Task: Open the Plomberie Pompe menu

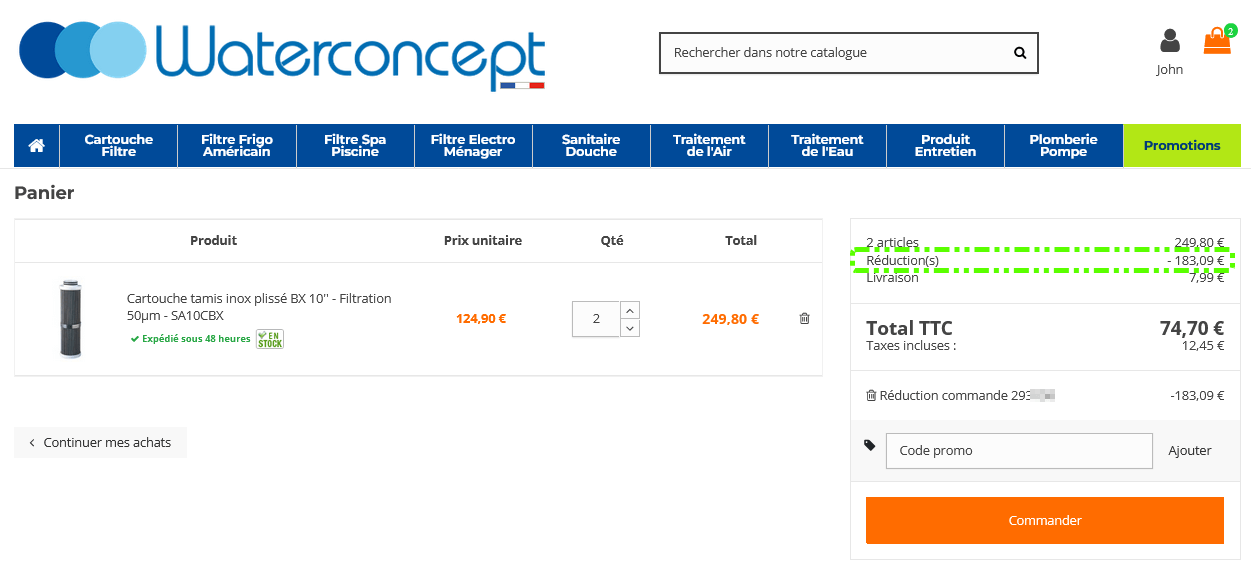Action: click(x=1063, y=146)
